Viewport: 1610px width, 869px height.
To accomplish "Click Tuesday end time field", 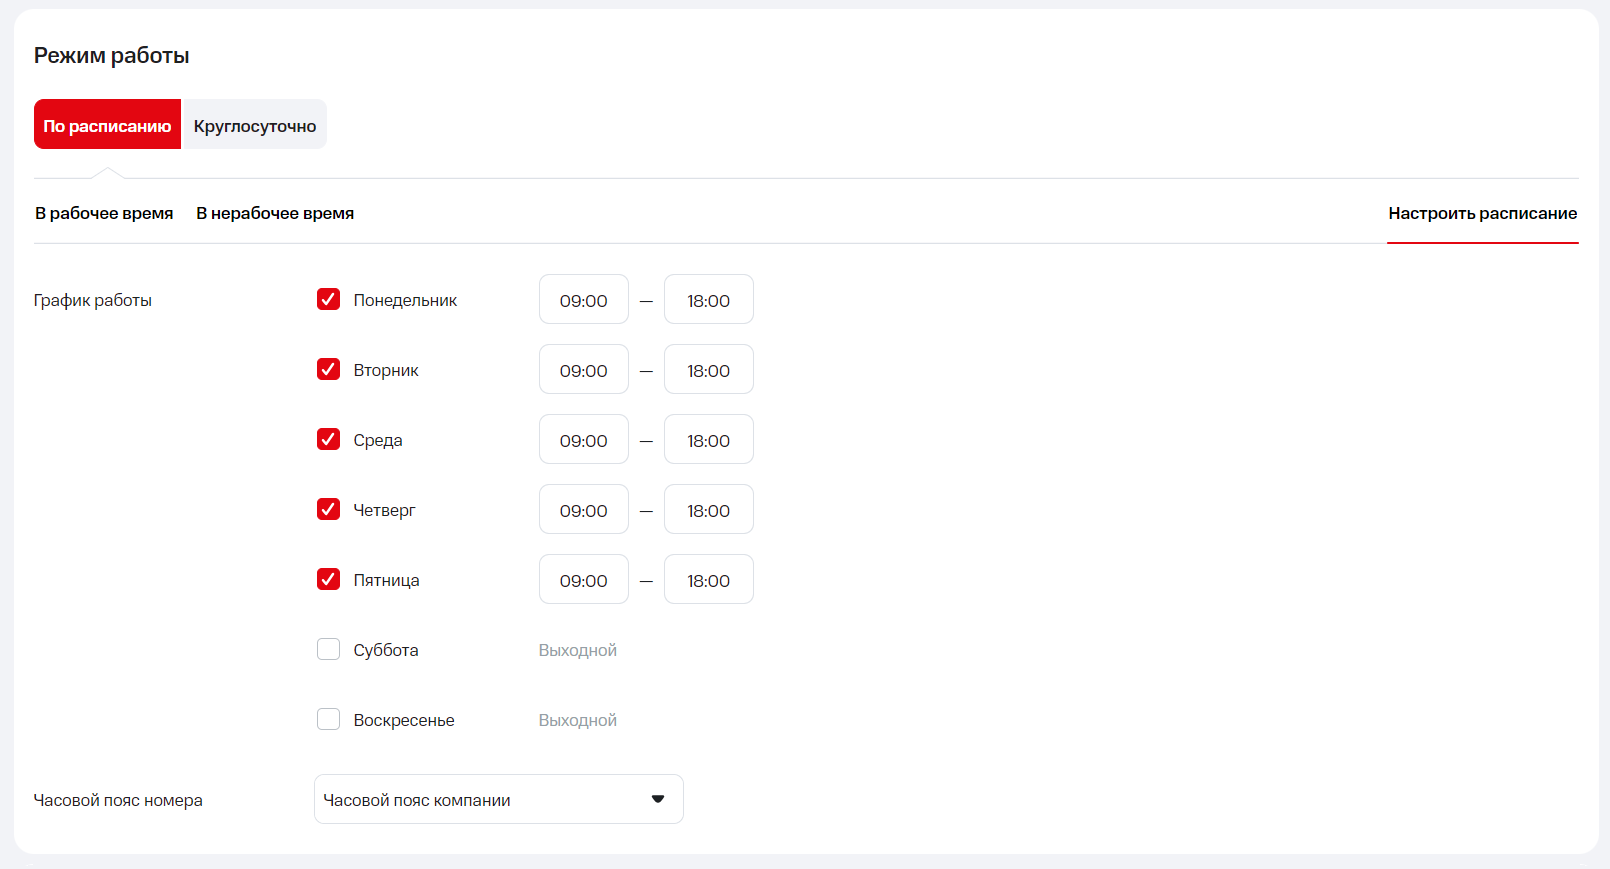I will click(708, 370).
